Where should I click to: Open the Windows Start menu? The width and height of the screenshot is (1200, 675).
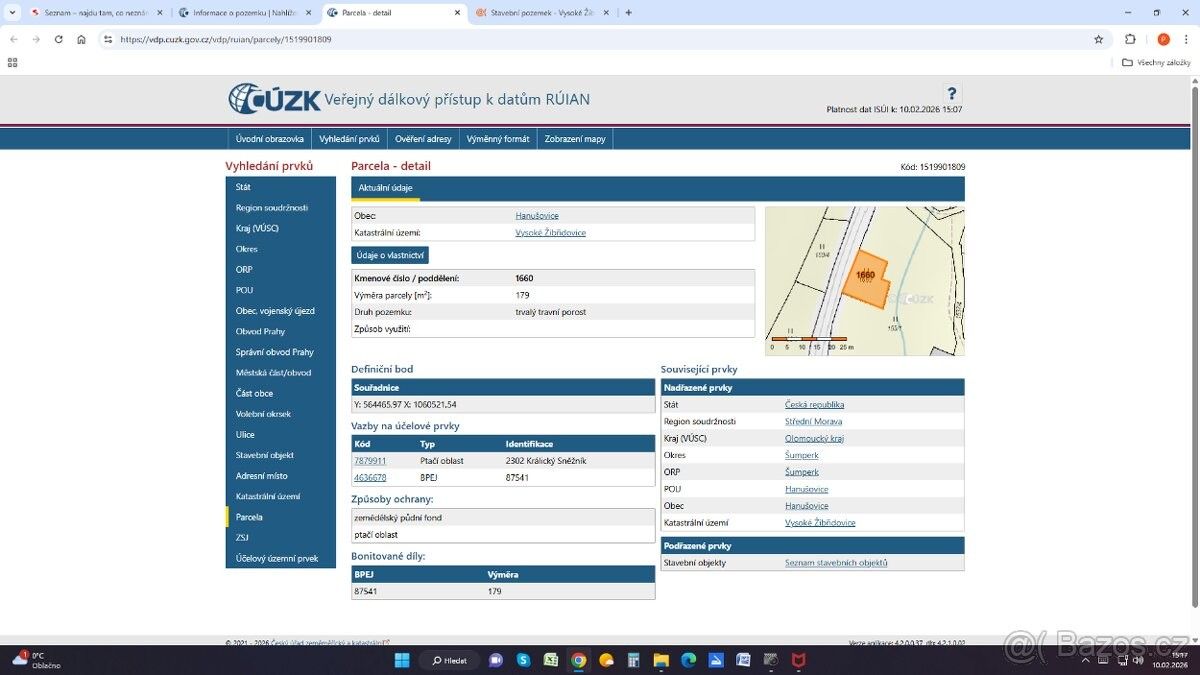pos(401,660)
